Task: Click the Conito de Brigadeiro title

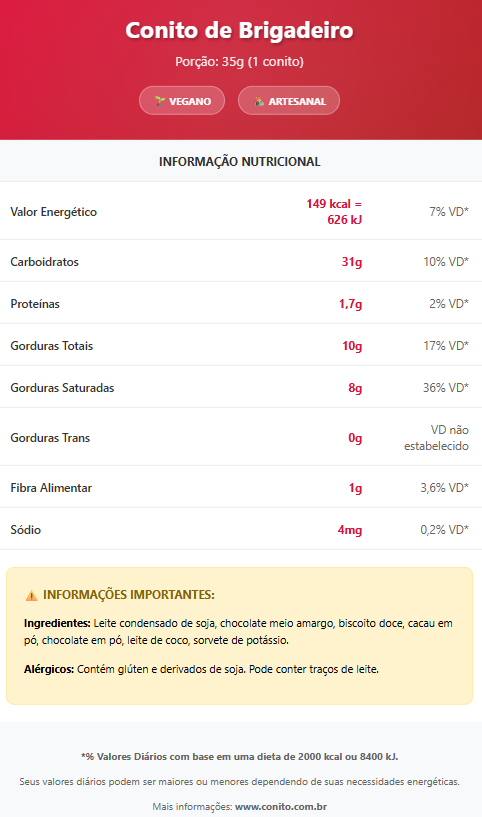Action: pos(239,30)
